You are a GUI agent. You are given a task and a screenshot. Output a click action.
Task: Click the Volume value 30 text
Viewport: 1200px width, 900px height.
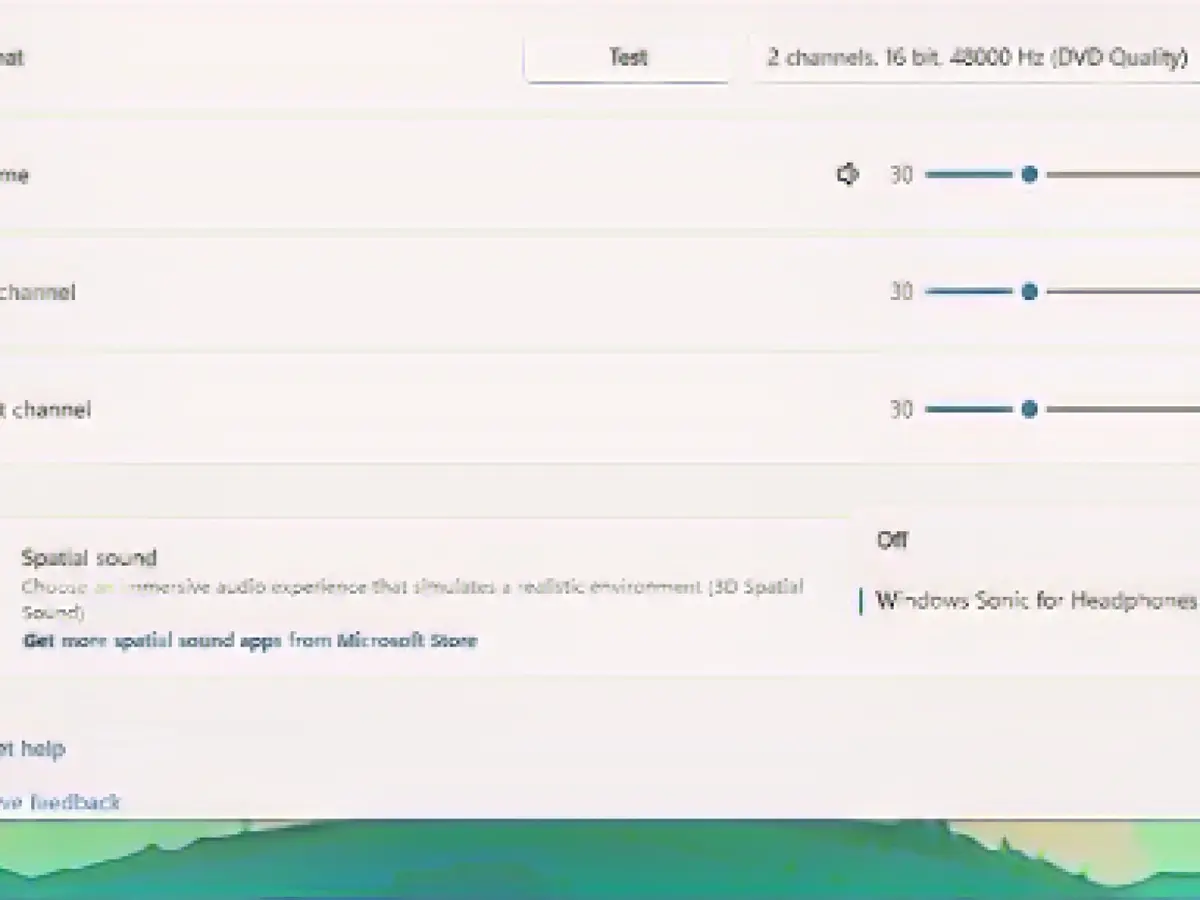tap(901, 175)
